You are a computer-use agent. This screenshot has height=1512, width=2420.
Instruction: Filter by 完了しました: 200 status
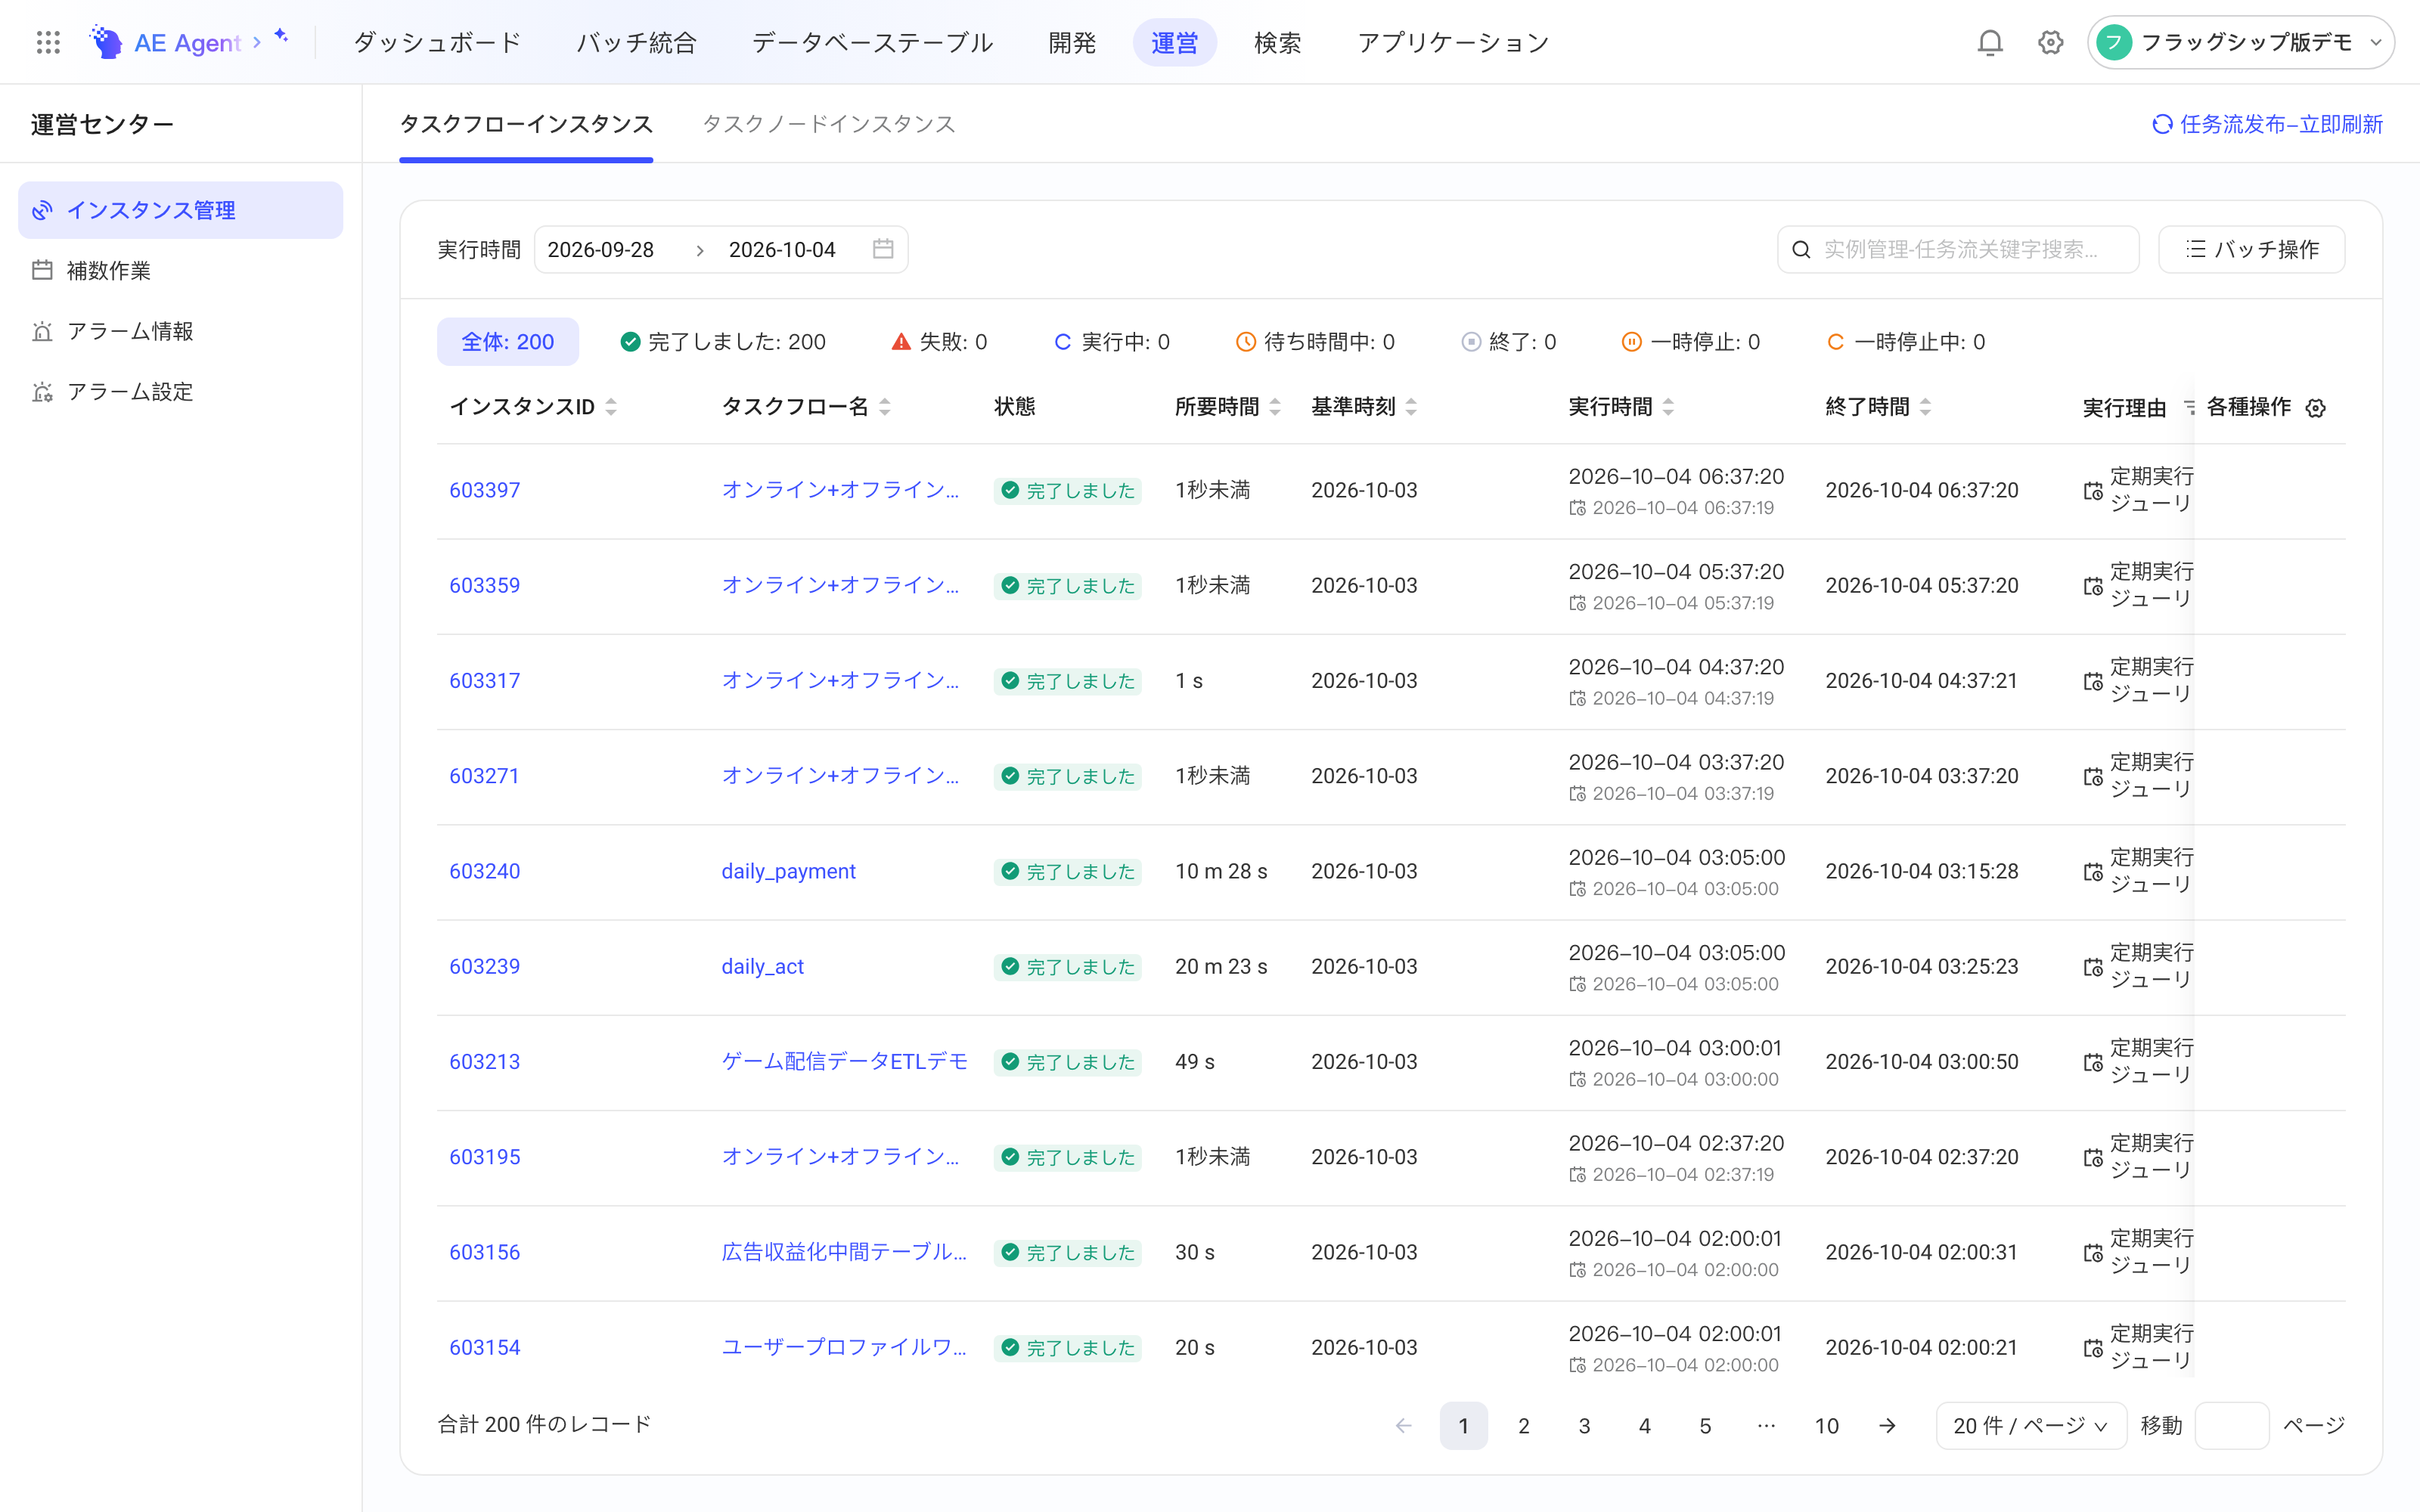(723, 342)
